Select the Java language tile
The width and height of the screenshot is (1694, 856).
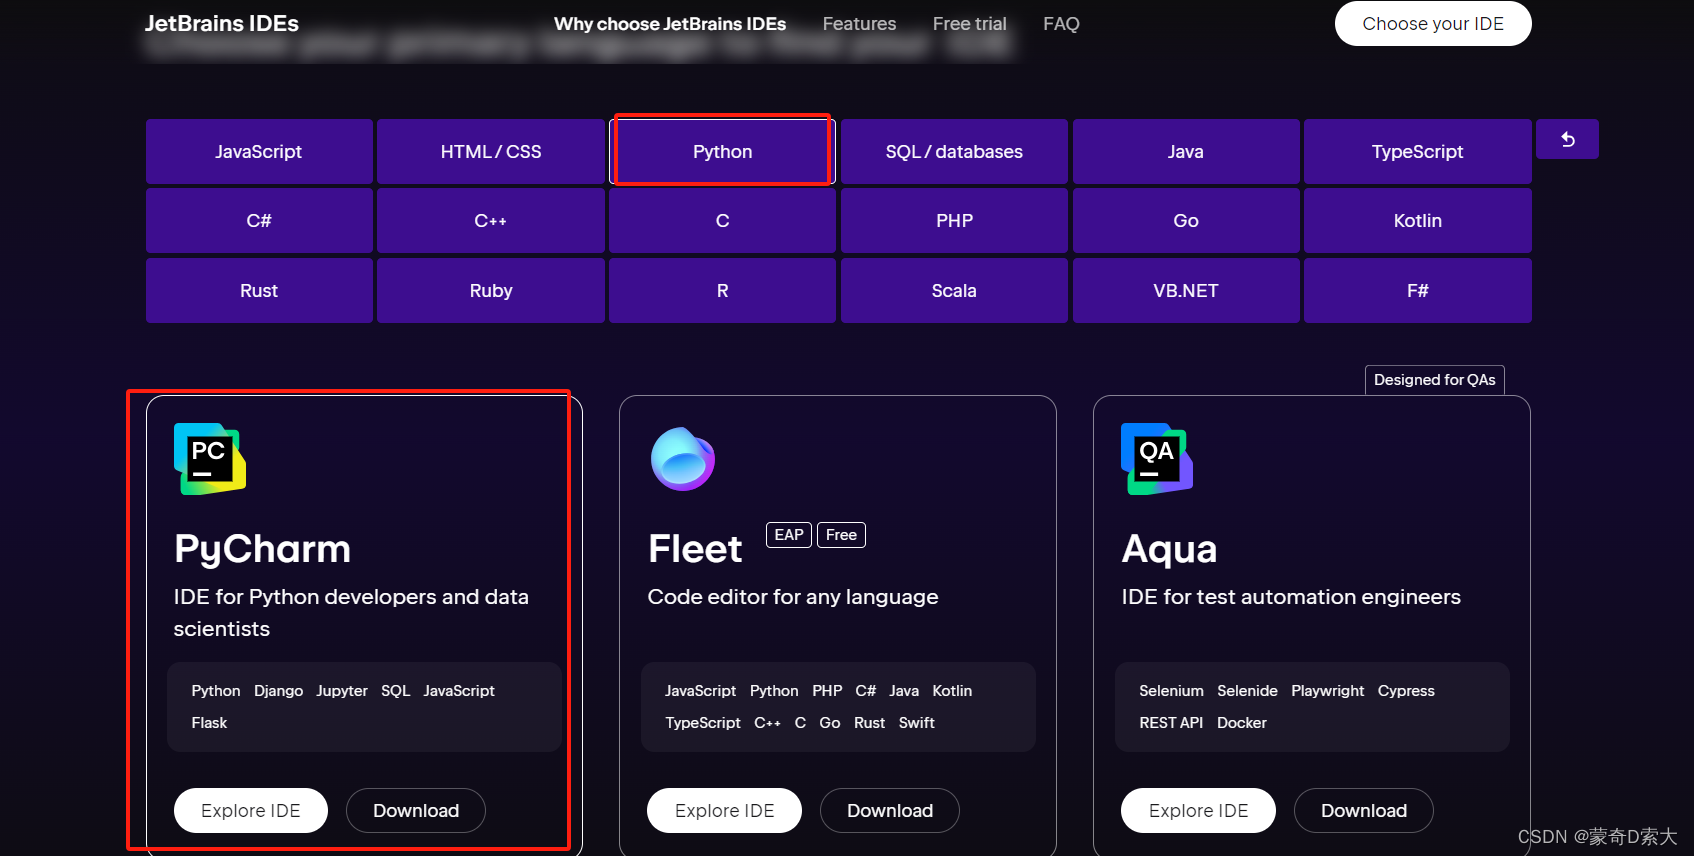click(1186, 152)
